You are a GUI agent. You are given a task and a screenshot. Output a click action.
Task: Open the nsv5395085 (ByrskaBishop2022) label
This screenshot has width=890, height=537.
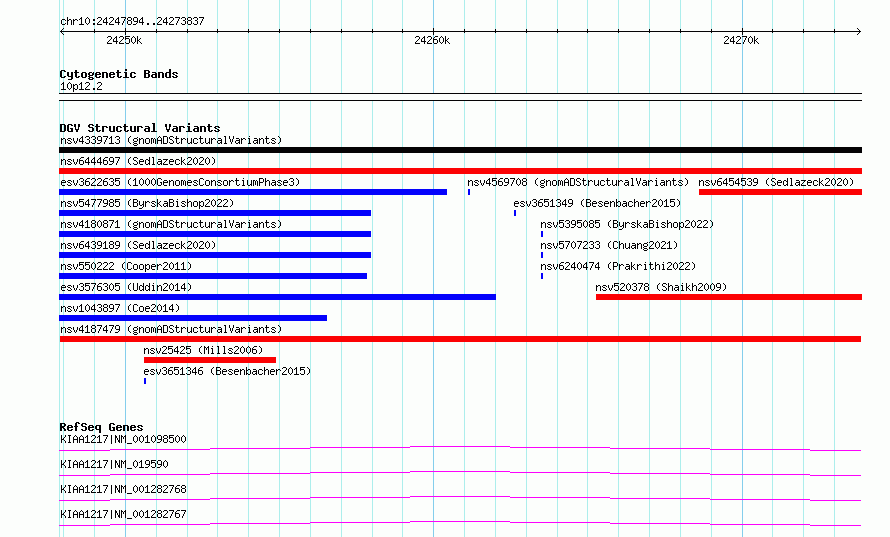[627, 224]
